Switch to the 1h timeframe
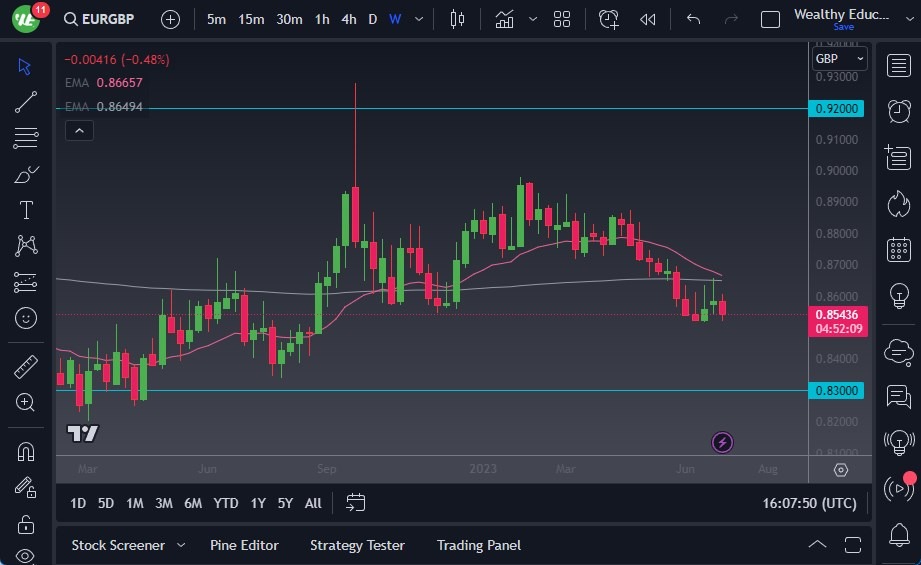Screen dimensions: 921x565 [x=322, y=19]
